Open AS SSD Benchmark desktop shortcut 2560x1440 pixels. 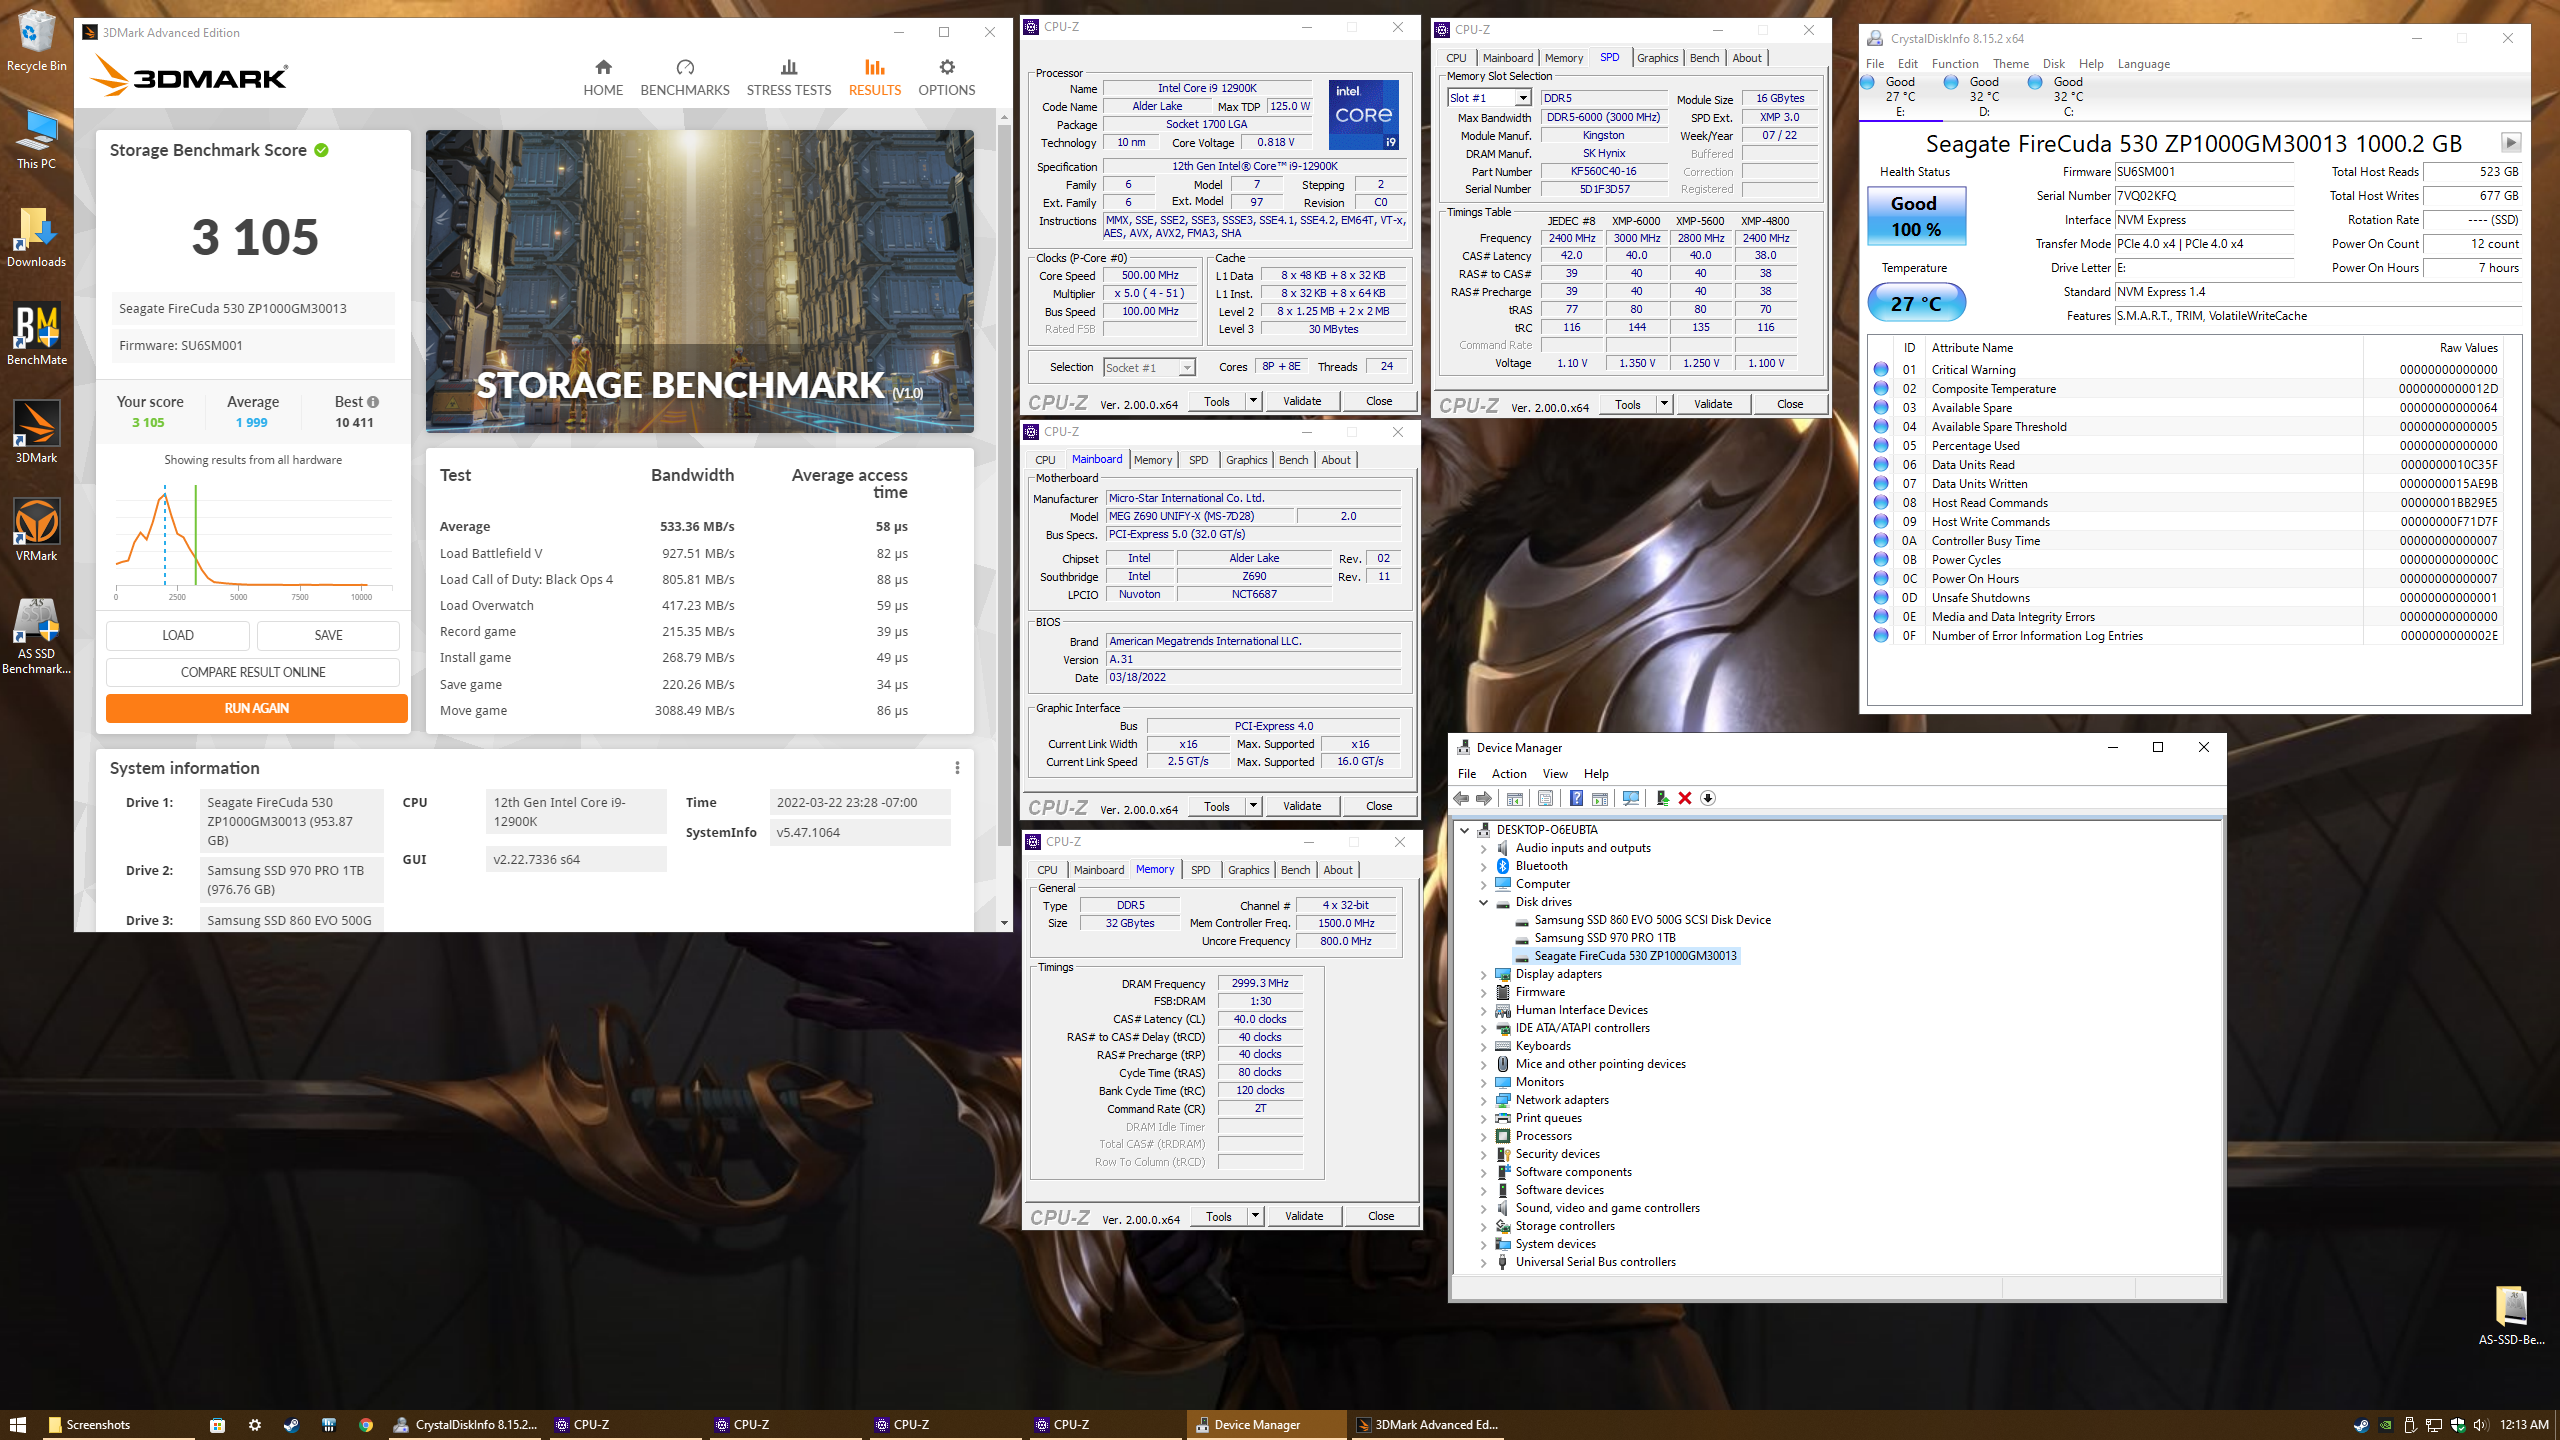click(36, 636)
